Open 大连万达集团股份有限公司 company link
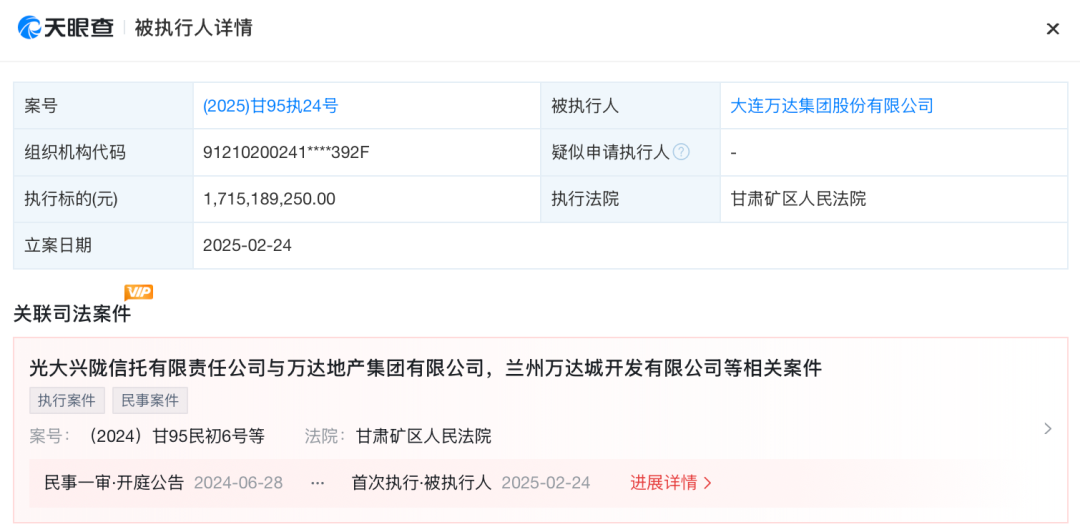Viewport: 1080px width, 532px height. [832, 105]
